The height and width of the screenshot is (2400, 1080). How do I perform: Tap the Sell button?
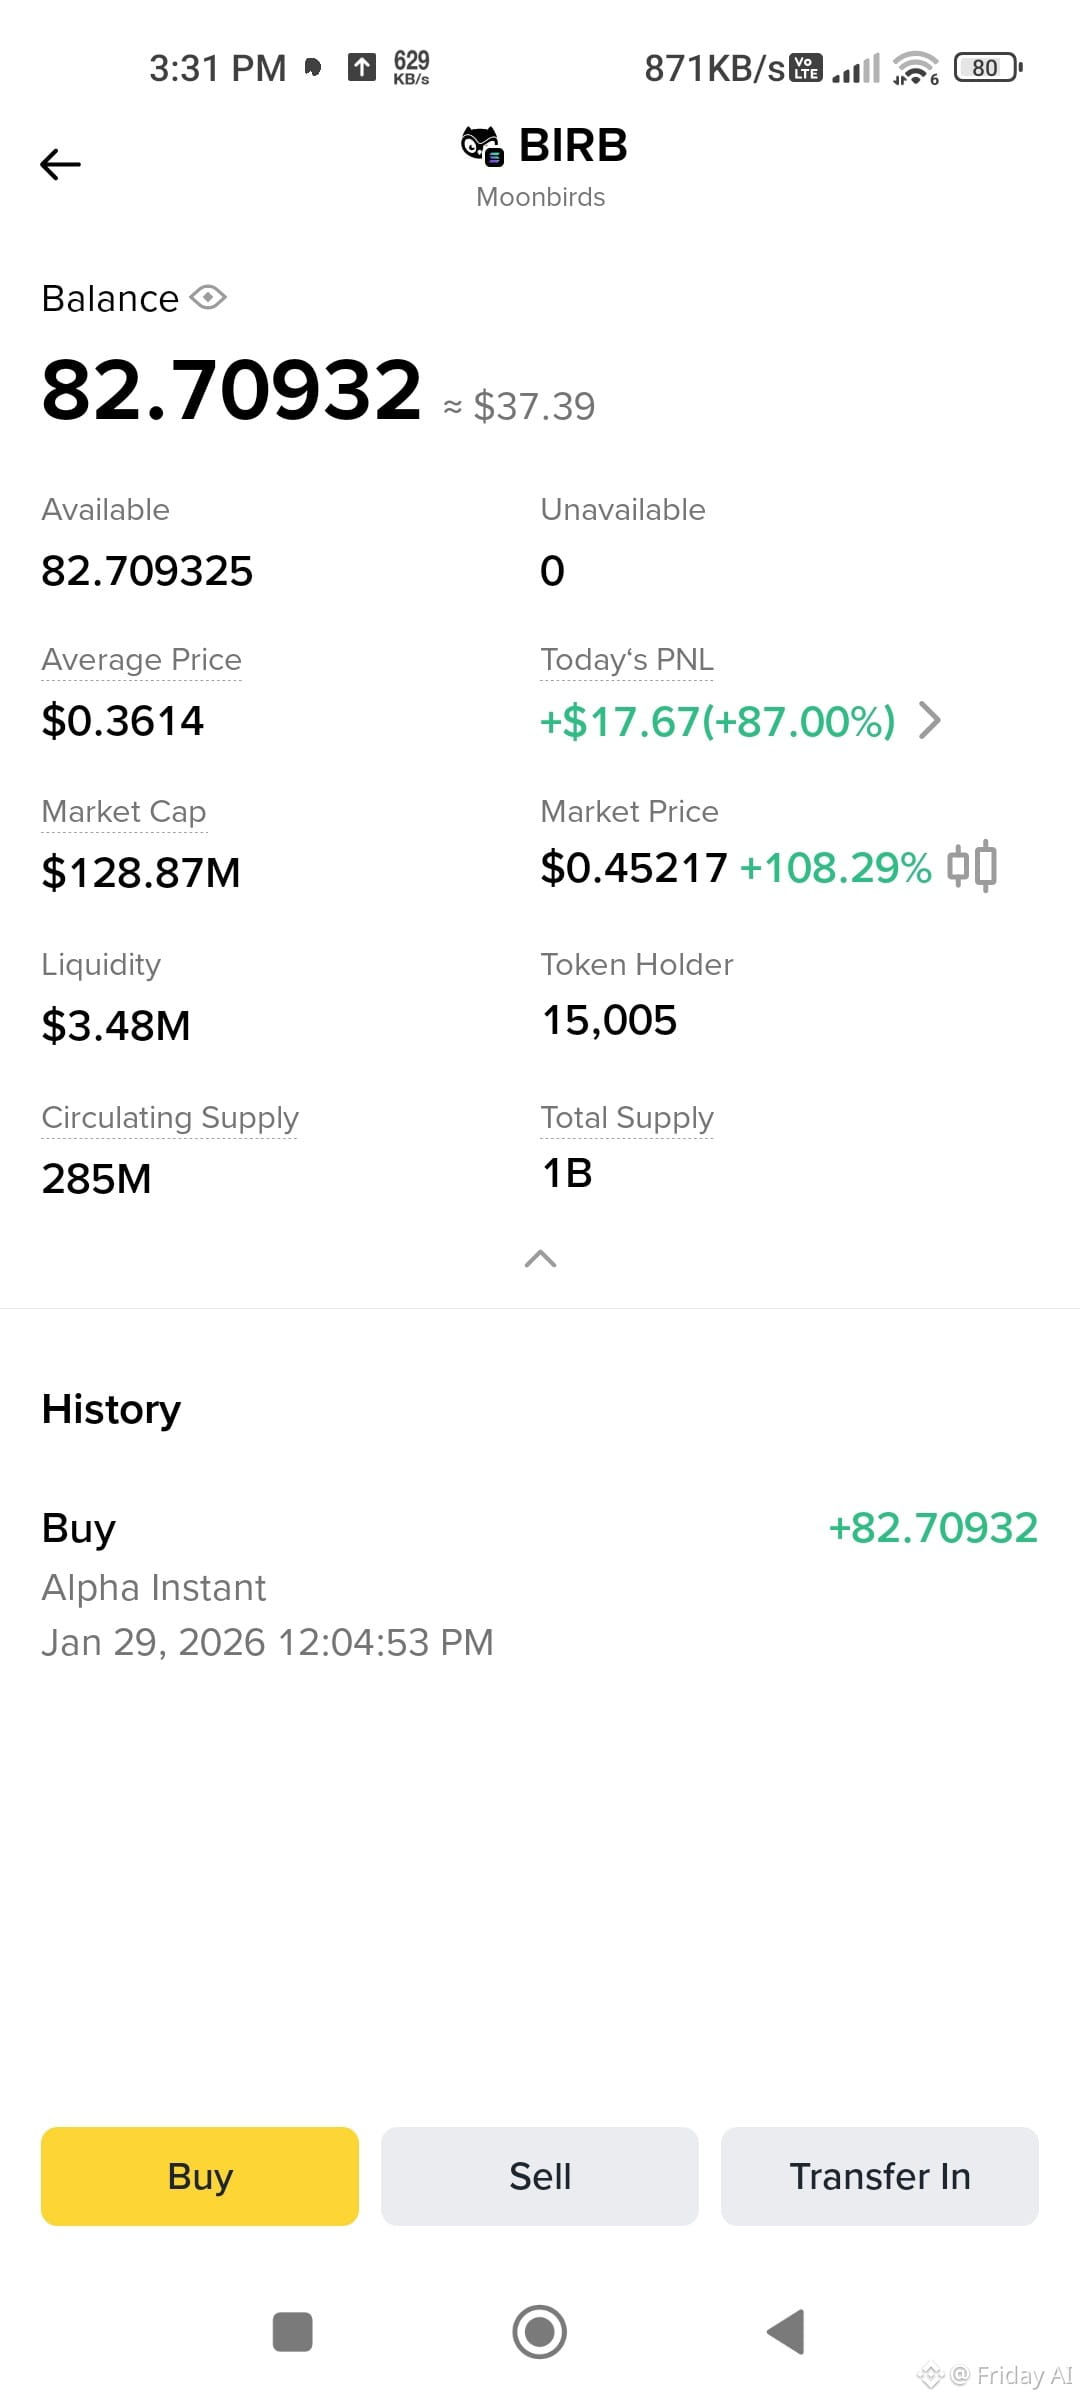(x=540, y=2176)
